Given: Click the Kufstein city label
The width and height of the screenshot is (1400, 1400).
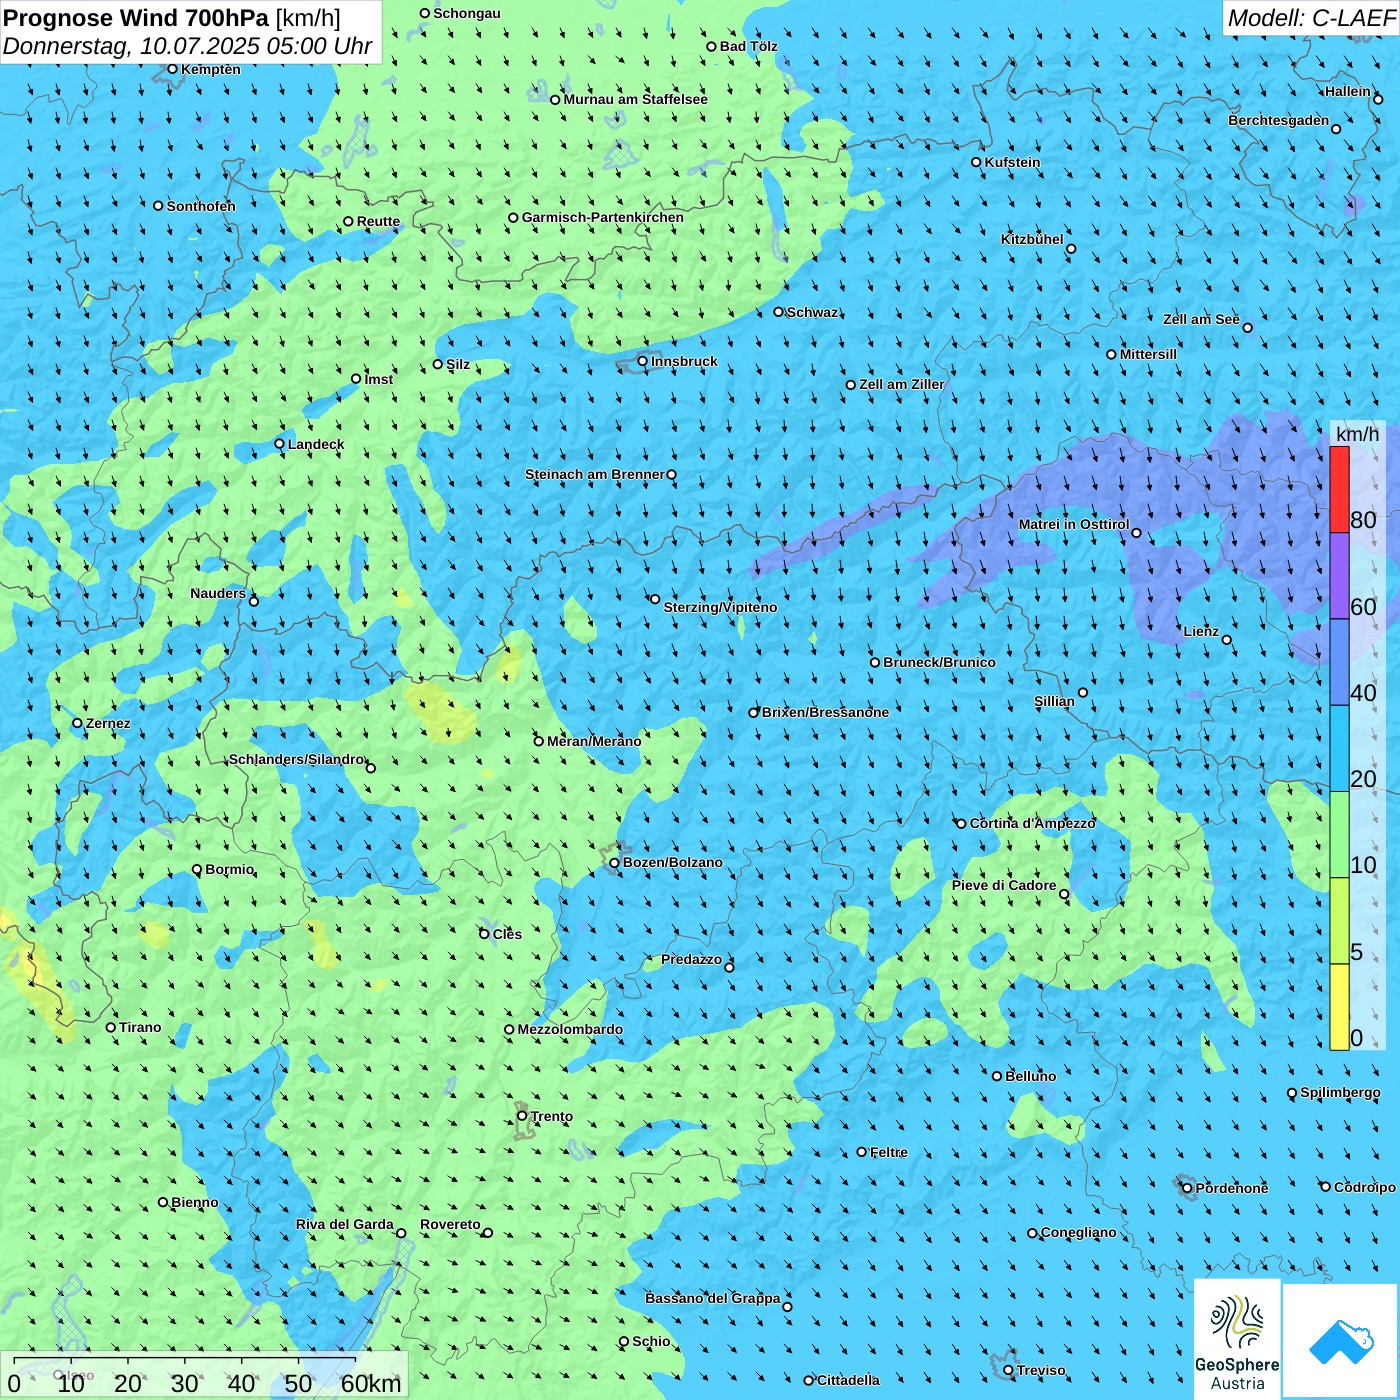Looking at the screenshot, I should (x=1012, y=162).
